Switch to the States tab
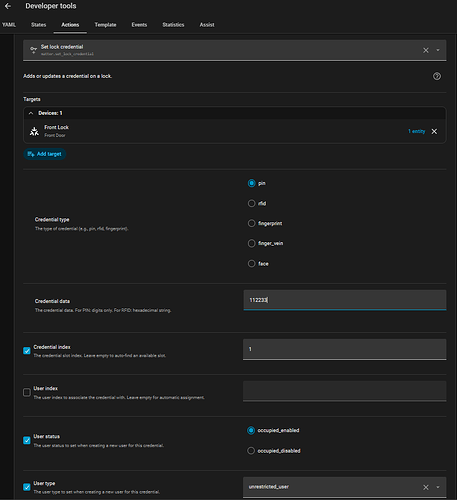This screenshot has height=500, width=457. point(39,25)
